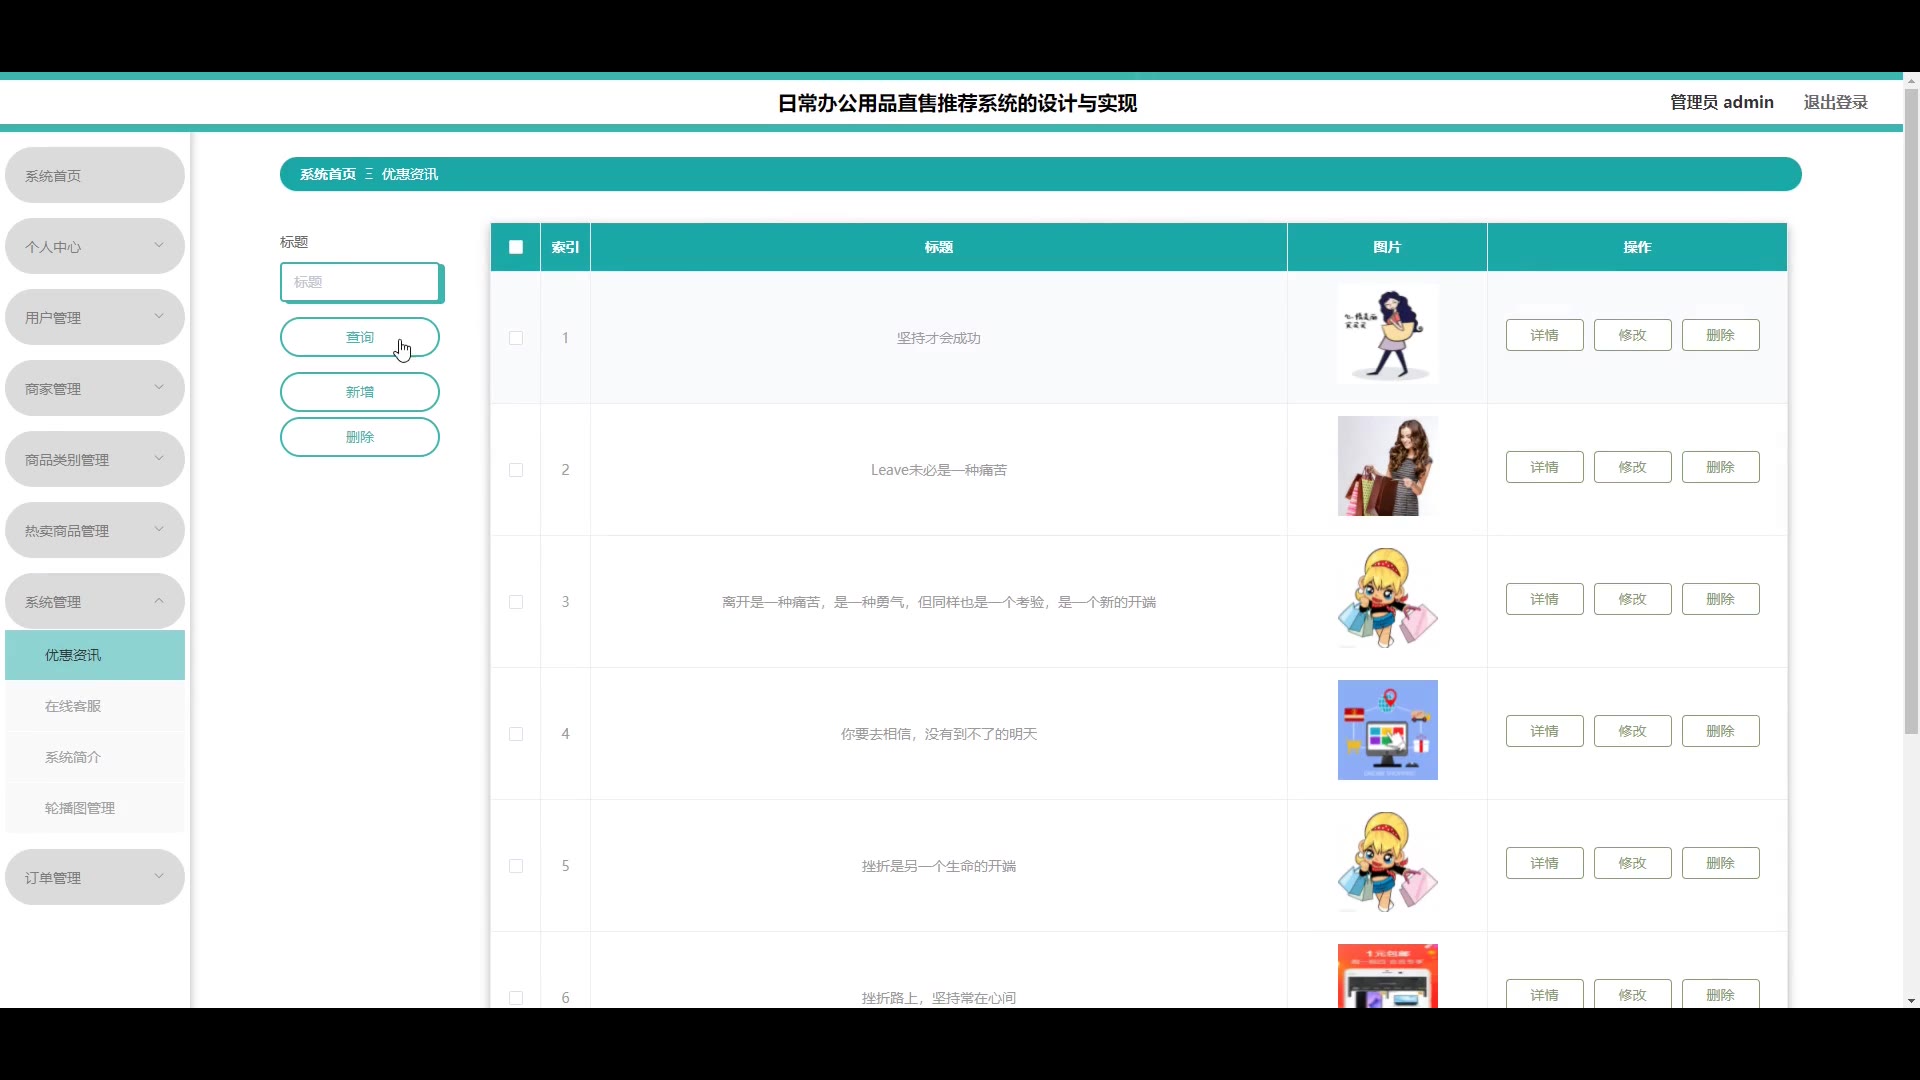
Task: Expand the 商品类别管理 chevron
Action: [x=159, y=458]
